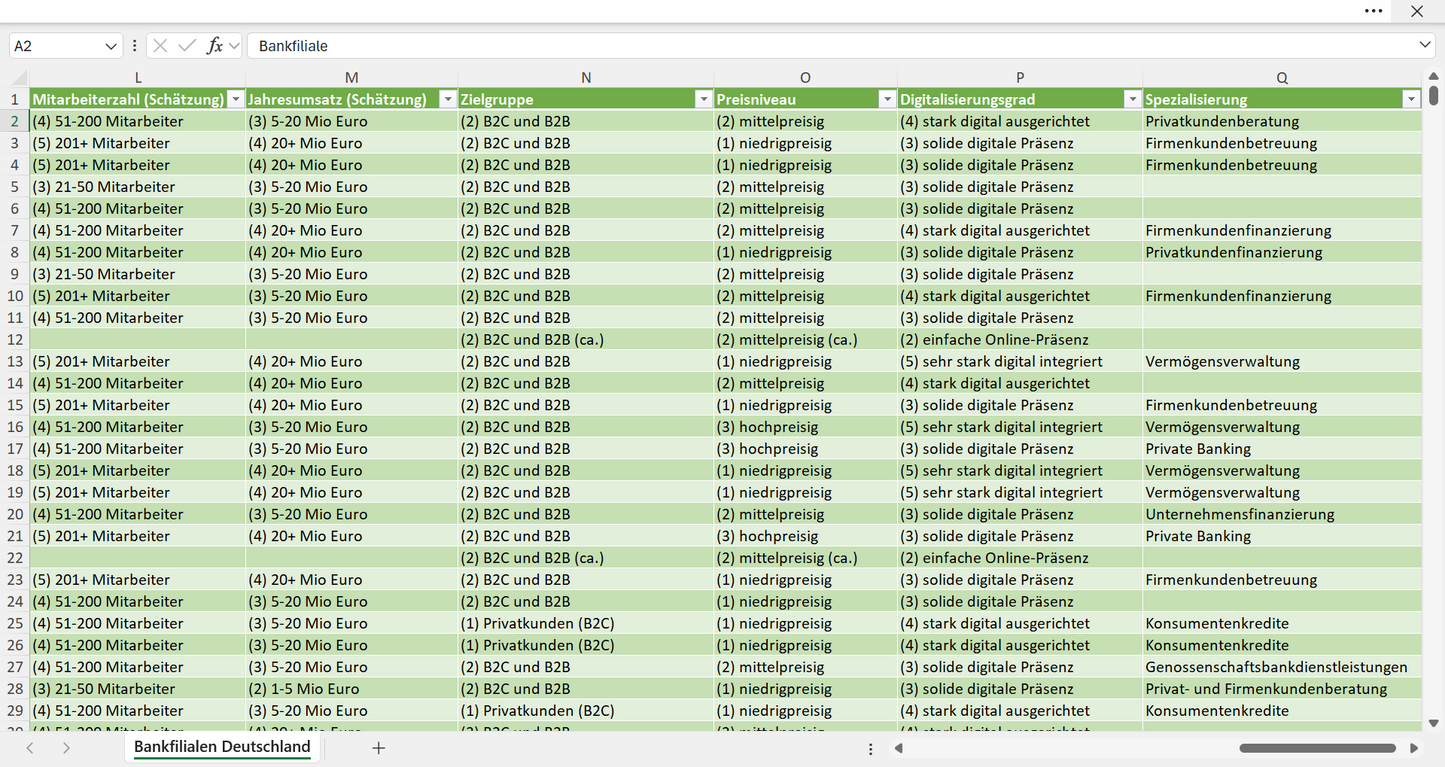
Task: Go to the next sheet arrow
Action: 66,748
